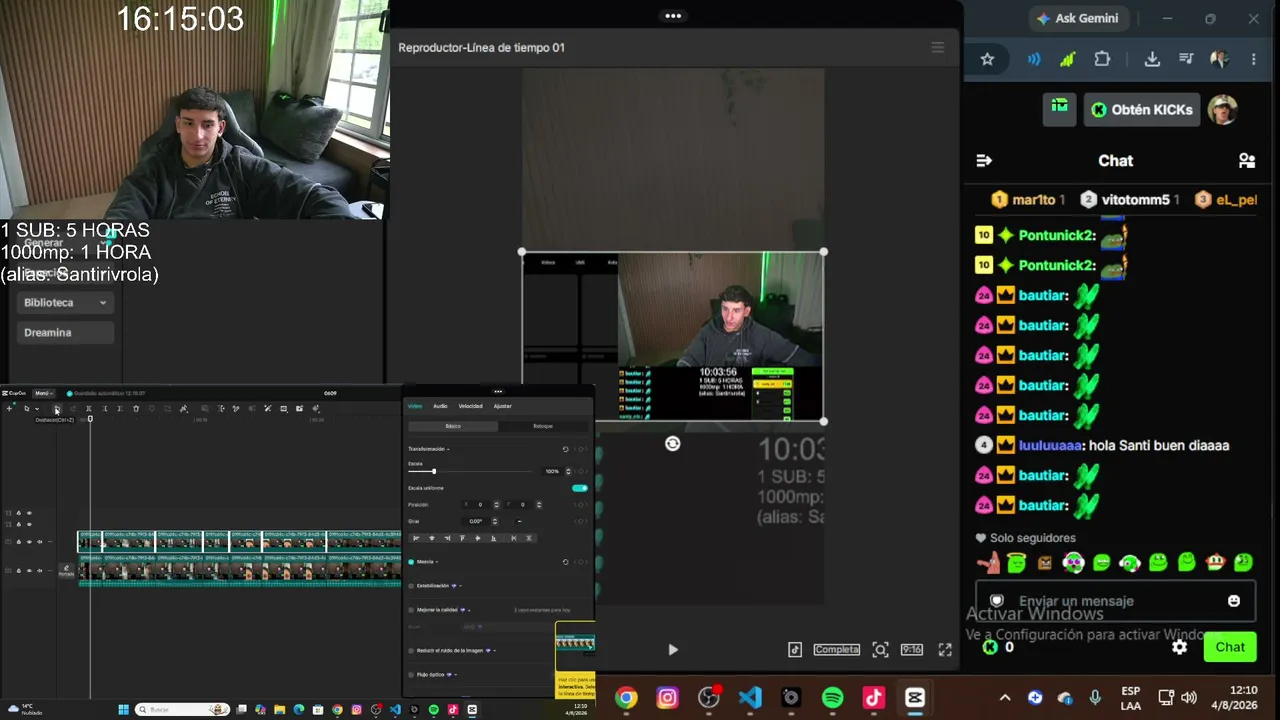Change the 9:16 aspect ratio setting
Viewport: 1280px width, 720px height.
[x=912, y=649]
